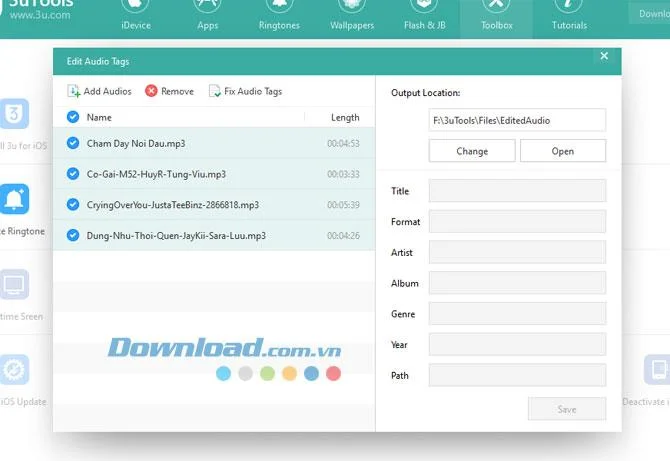
Task: Select the file name CryingOverYou-JustaTeeBinz-2866818.mp3
Action: (x=173, y=205)
